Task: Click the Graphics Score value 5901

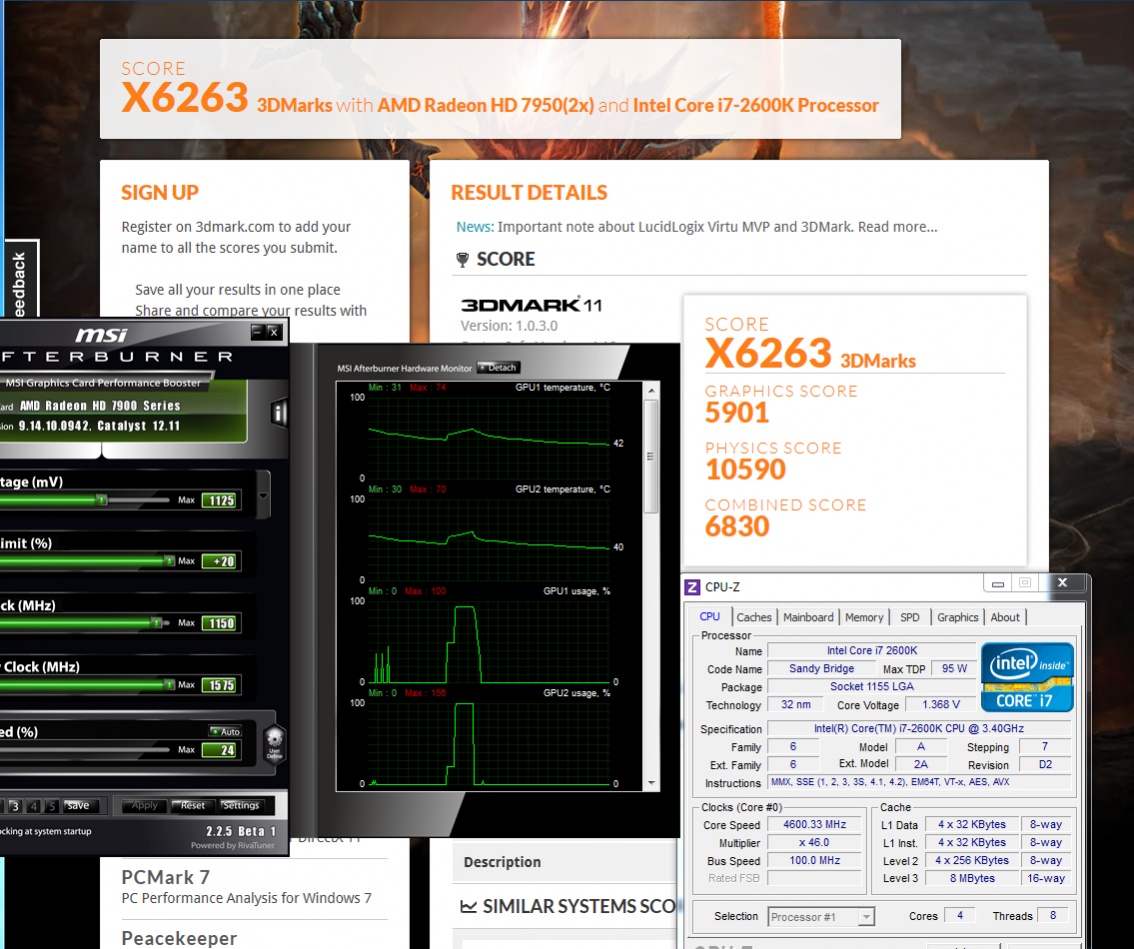Action: click(x=737, y=413)
